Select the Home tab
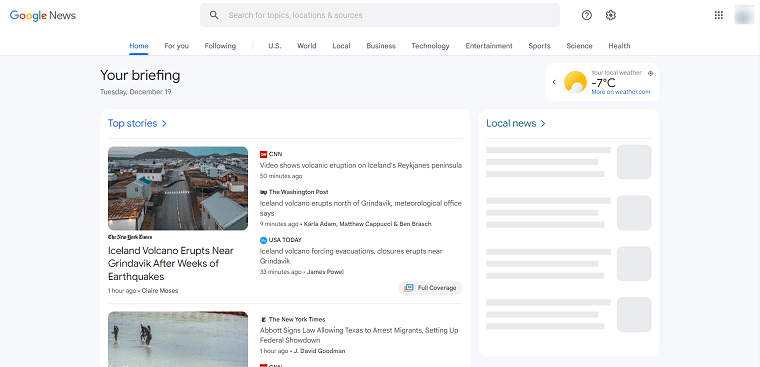 click(x=139, y=46)
